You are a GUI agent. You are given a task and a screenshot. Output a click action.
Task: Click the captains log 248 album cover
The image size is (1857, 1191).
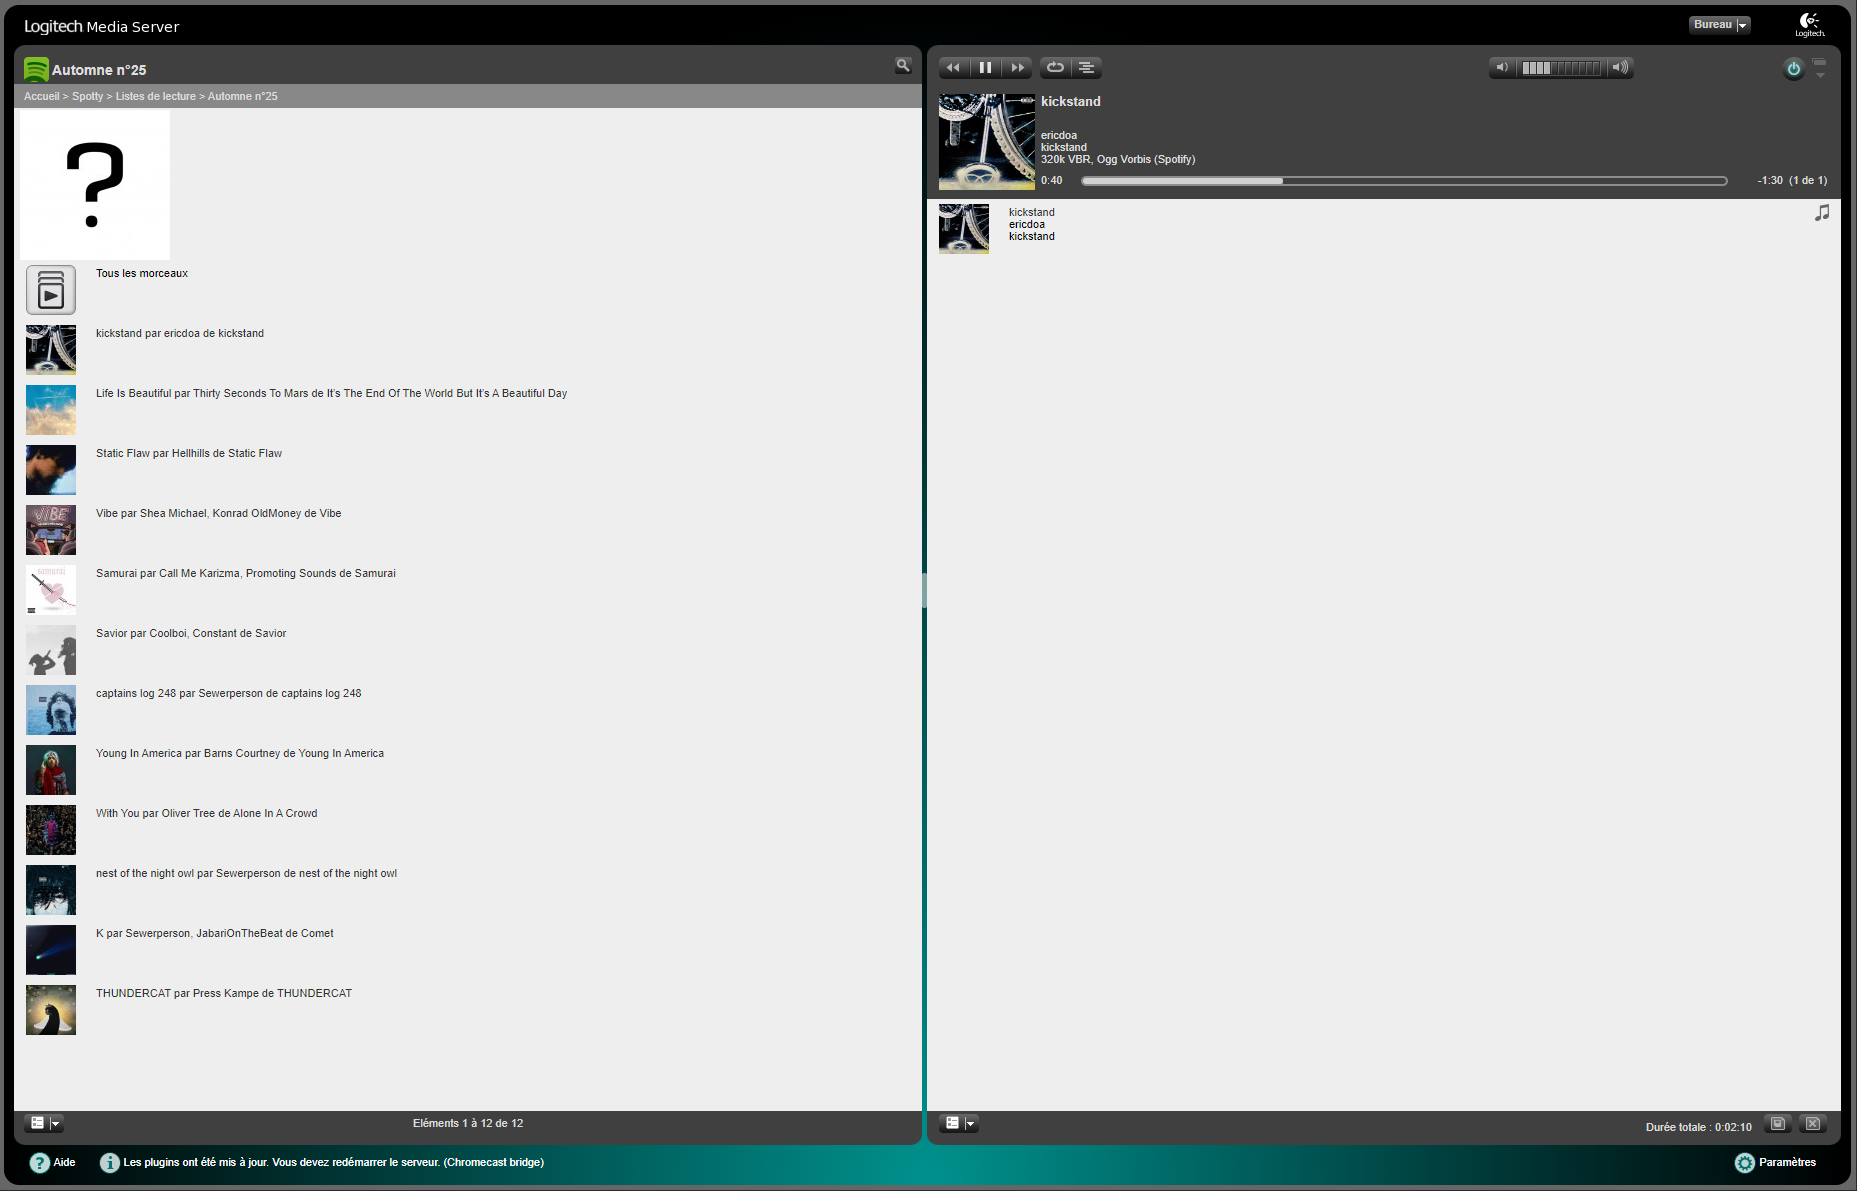[x=51, y=710]
